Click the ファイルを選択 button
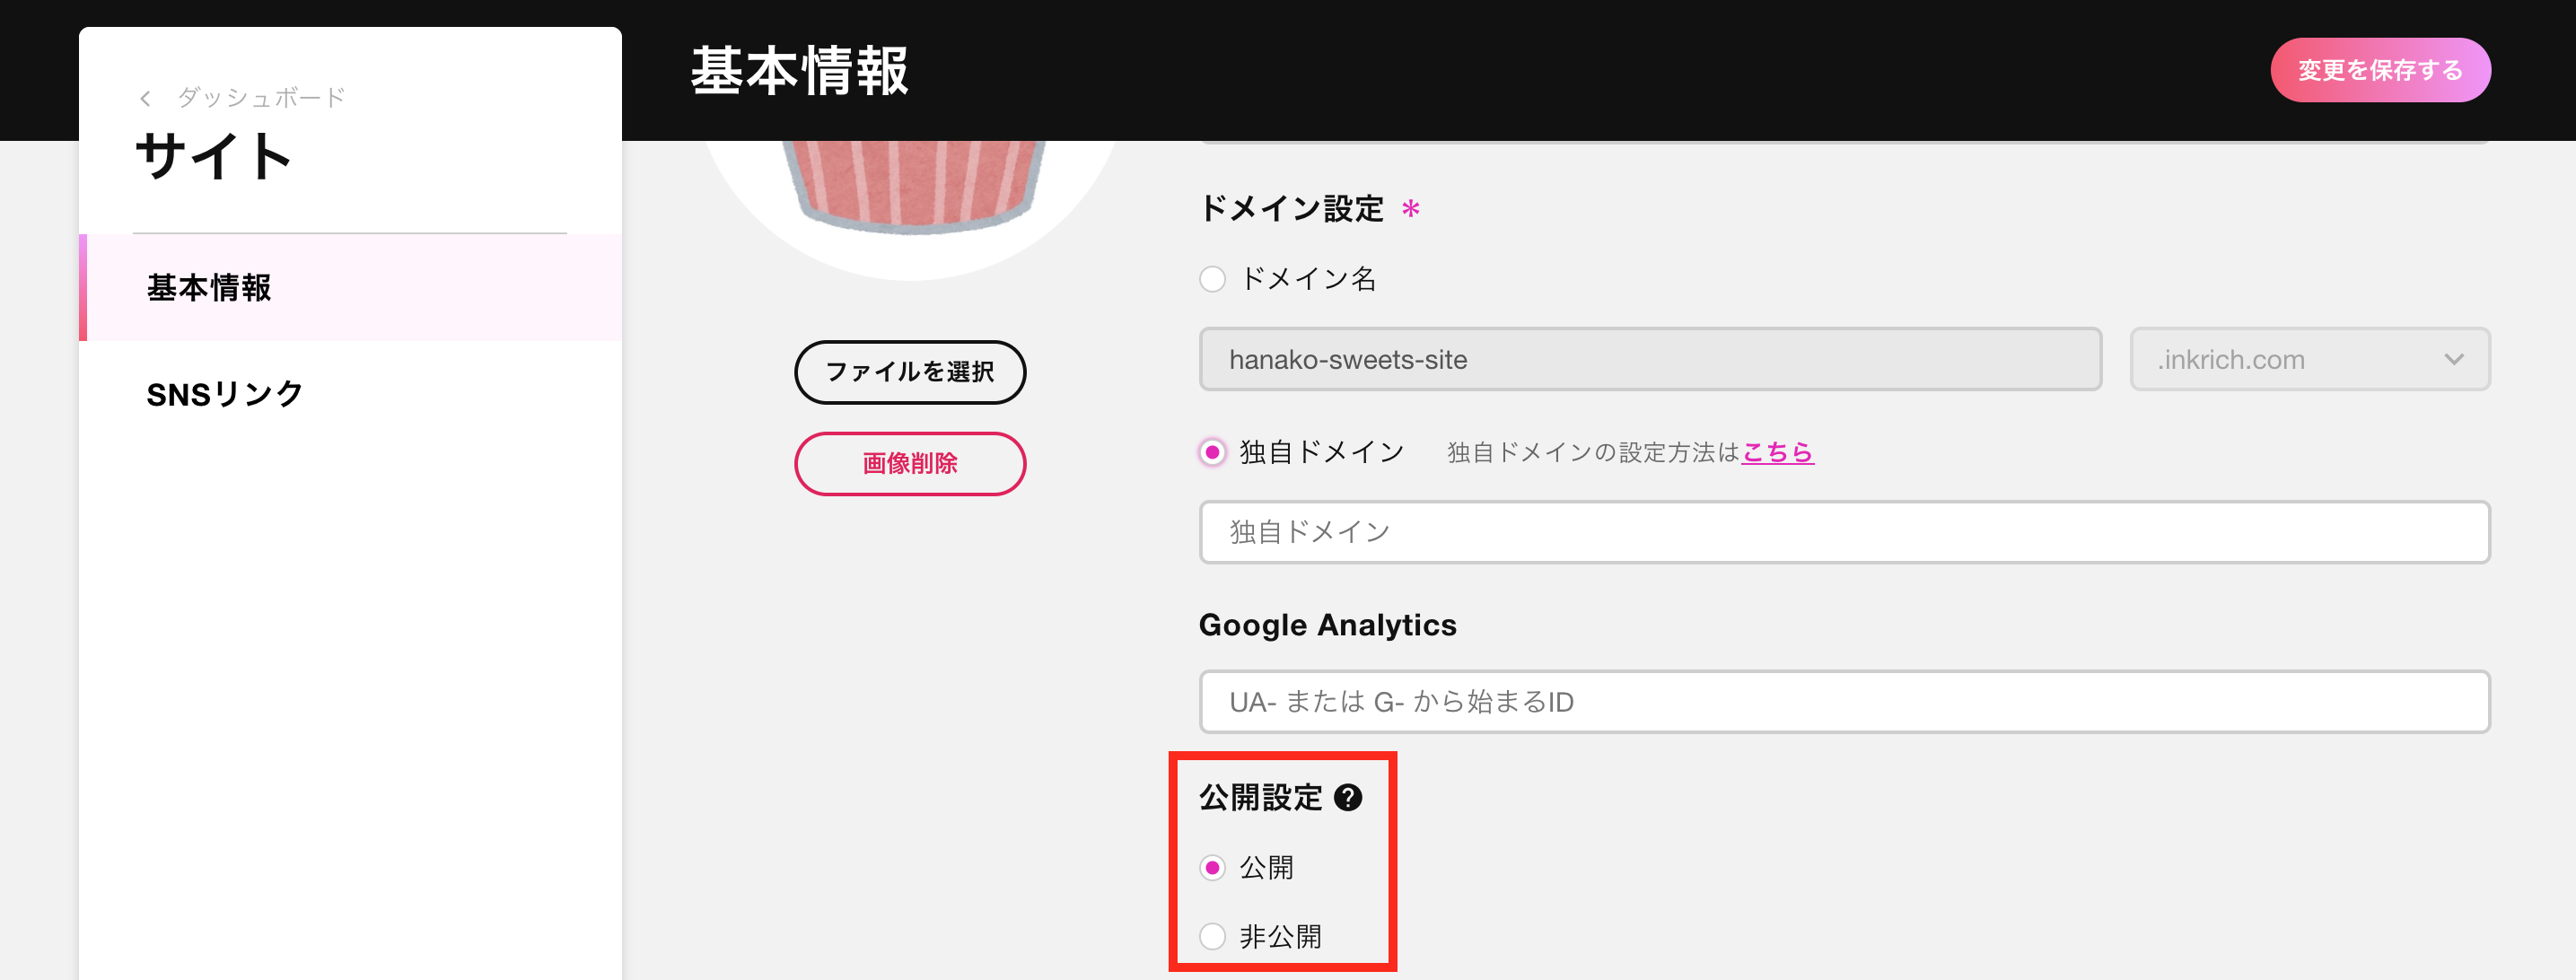Image resolution: width=2576 pixels, height=980 pixels. 910,372
